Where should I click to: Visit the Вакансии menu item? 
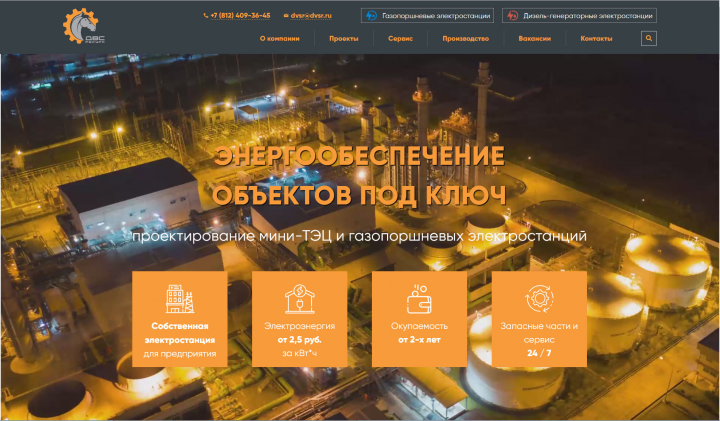[x=534, y=39]
